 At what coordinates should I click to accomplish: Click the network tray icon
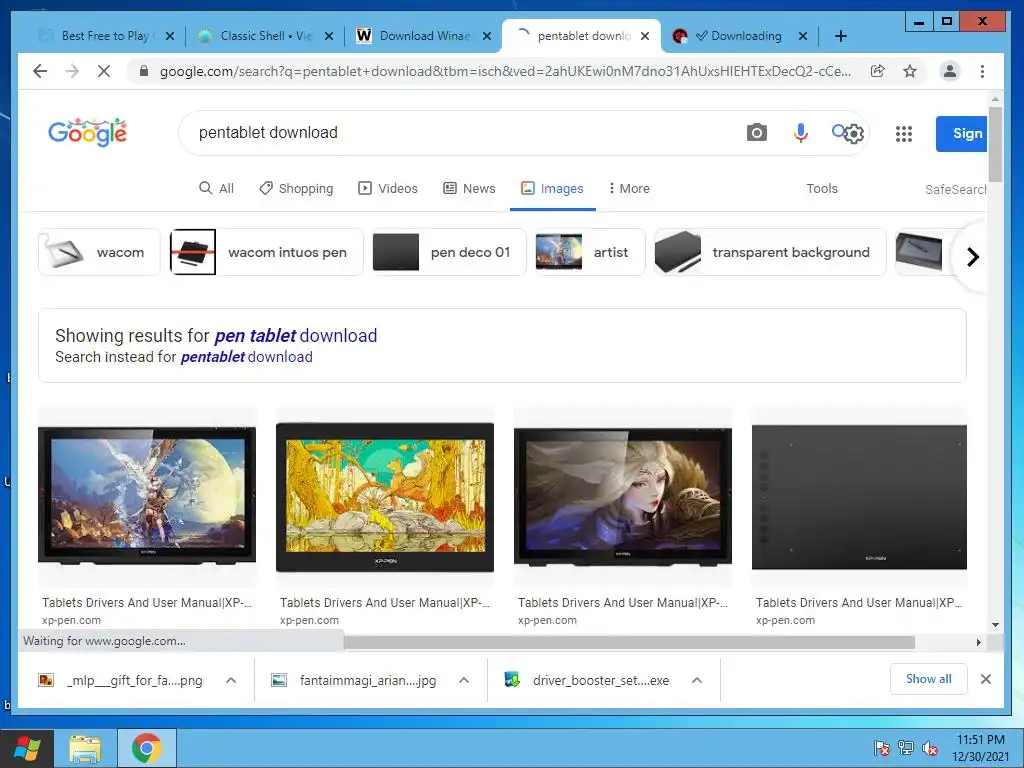tap(906, 748)
